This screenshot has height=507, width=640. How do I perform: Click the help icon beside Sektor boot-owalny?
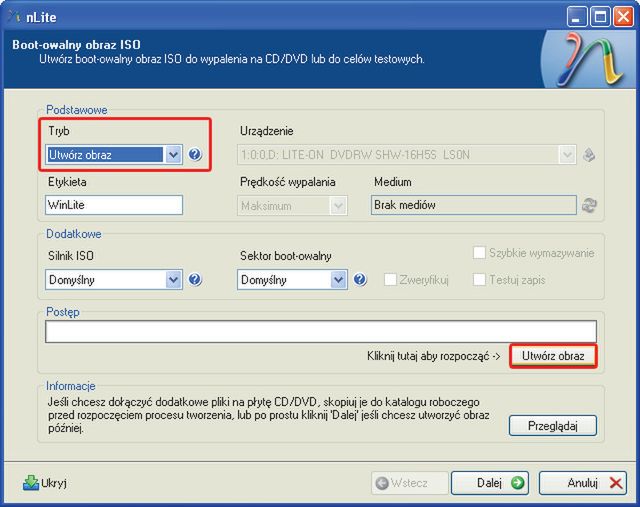(360, 280)
